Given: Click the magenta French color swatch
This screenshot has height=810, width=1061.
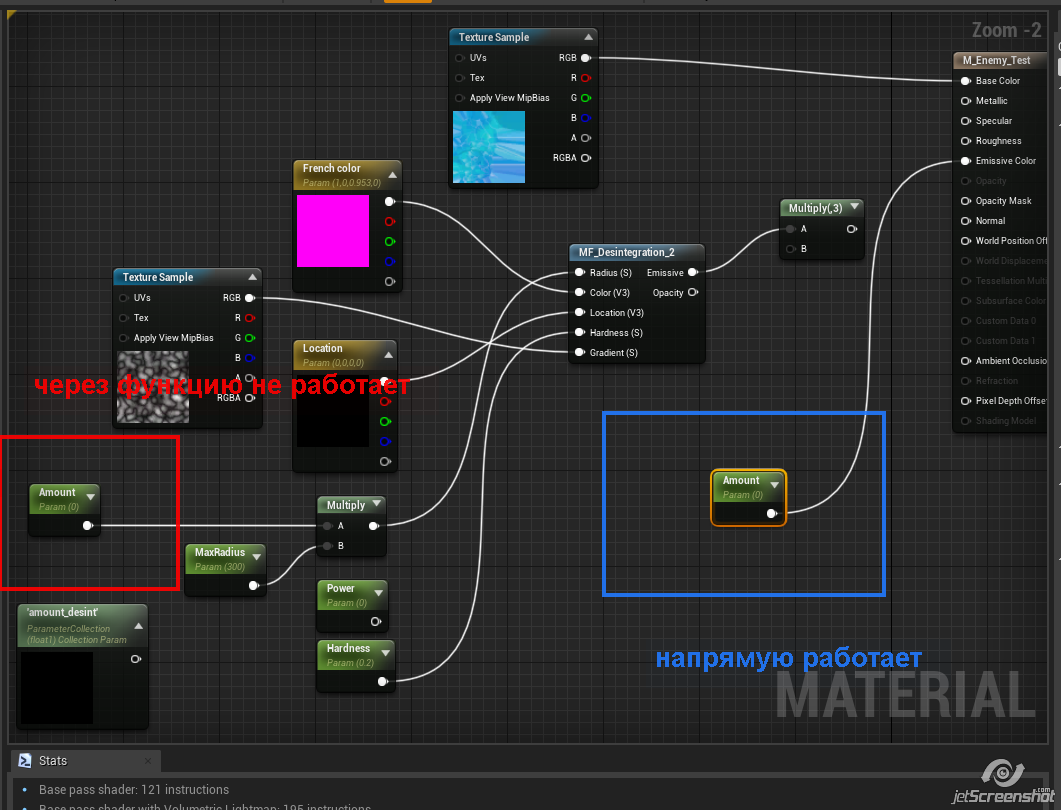Looking at the screenshot, I should pyautogui.click(x=333, y=231).
